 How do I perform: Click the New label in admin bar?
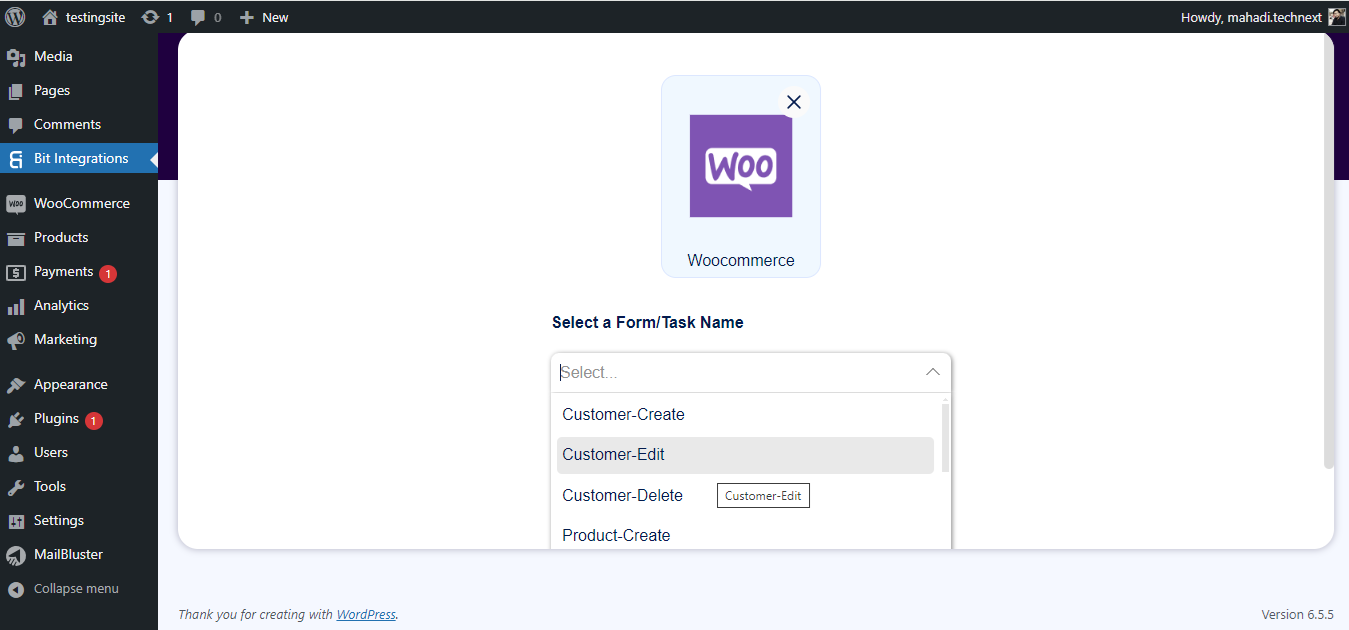[275, 17]
